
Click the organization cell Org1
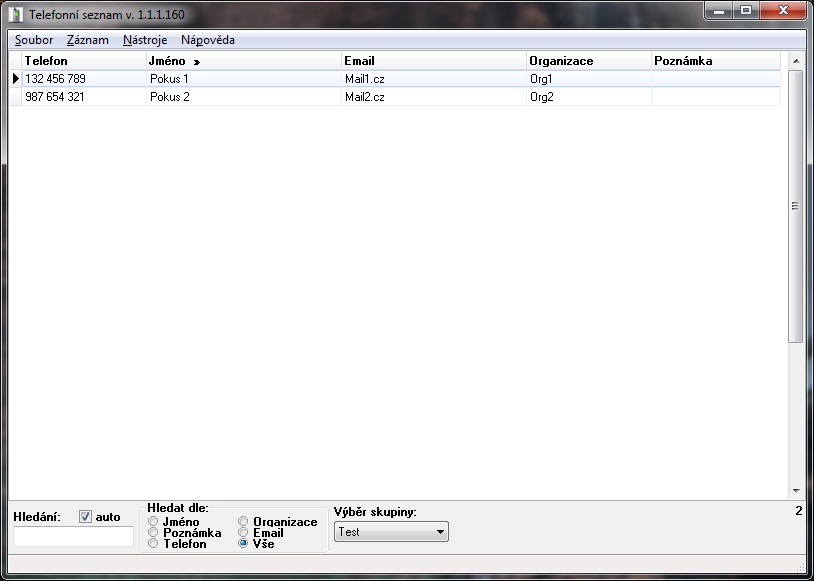coord(589,78)
